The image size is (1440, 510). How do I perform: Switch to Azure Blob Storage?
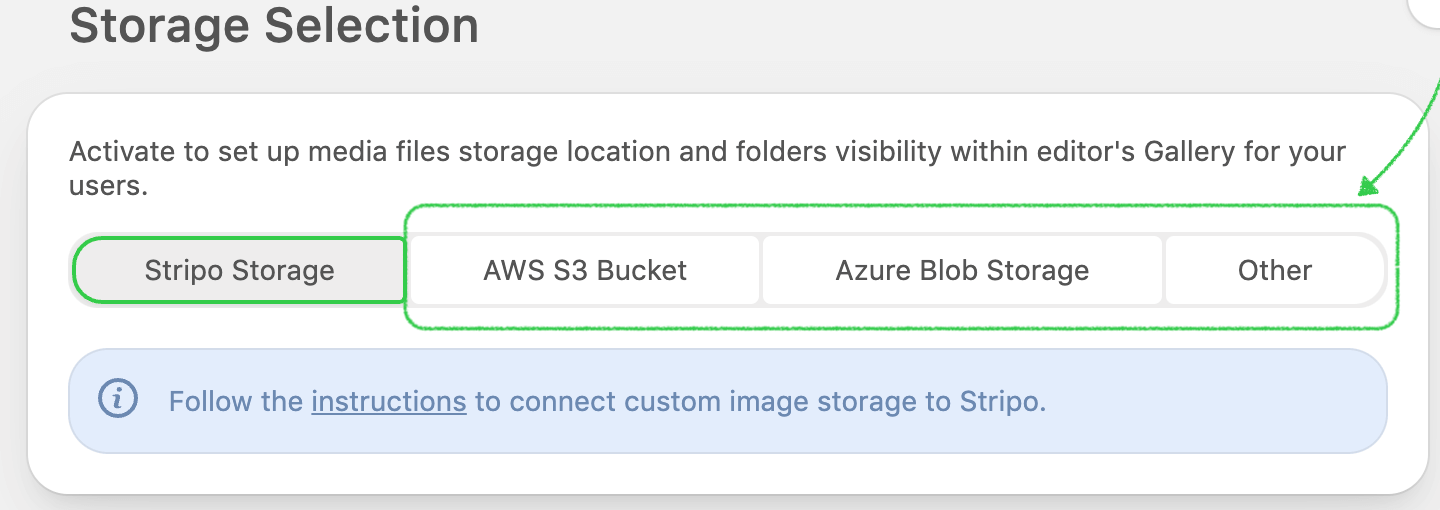tap(962, 270)
